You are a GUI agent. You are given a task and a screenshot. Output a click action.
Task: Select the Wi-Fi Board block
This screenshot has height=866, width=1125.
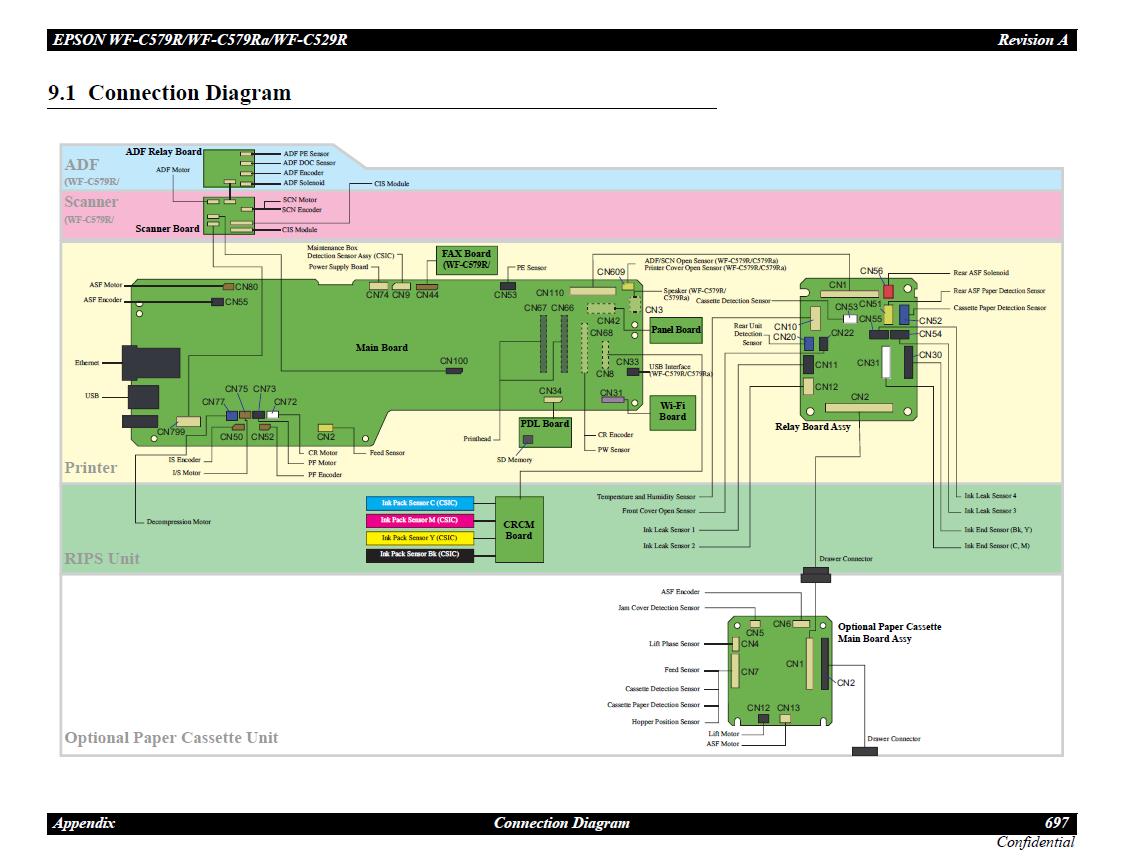tap(673, 411)
